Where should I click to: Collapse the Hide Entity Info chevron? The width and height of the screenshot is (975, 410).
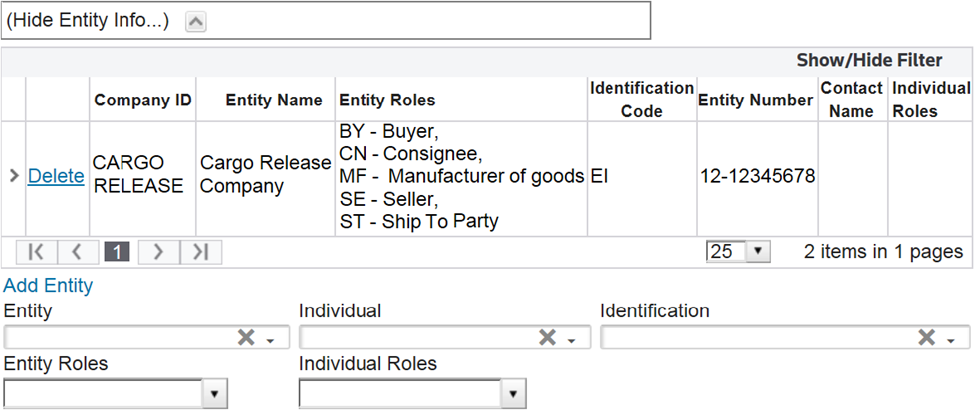(x=196, y=21)
